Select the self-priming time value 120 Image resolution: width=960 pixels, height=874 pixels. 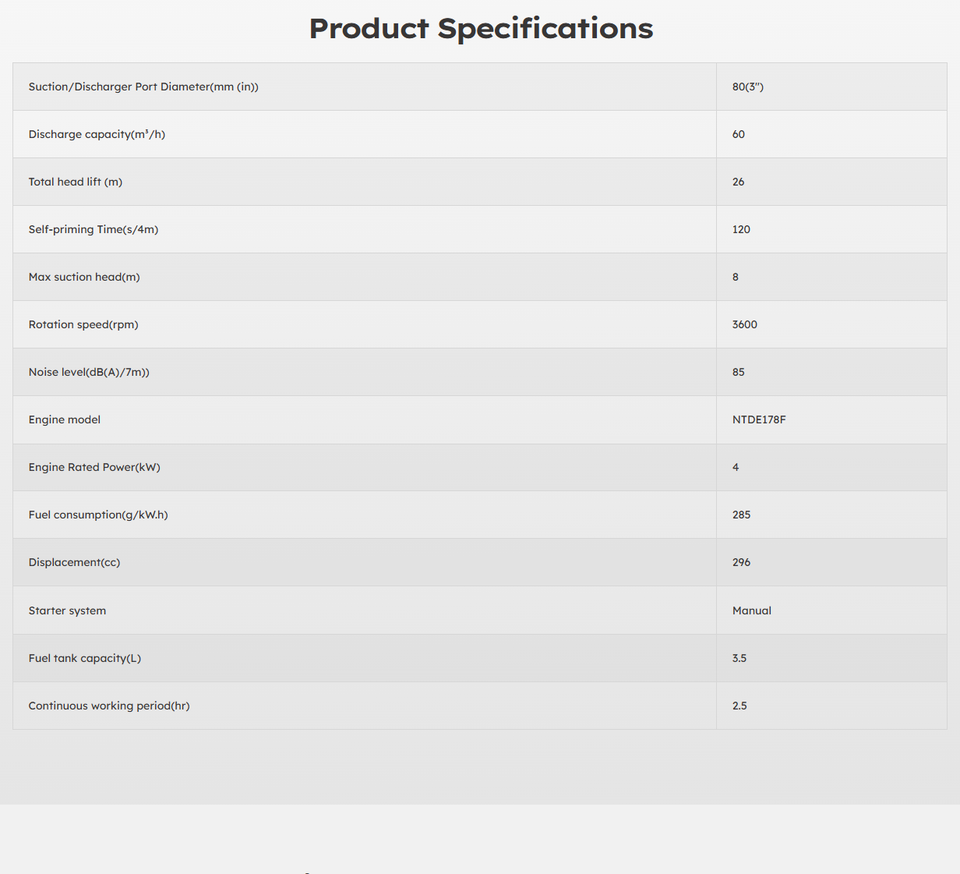(x=741, y=229)
